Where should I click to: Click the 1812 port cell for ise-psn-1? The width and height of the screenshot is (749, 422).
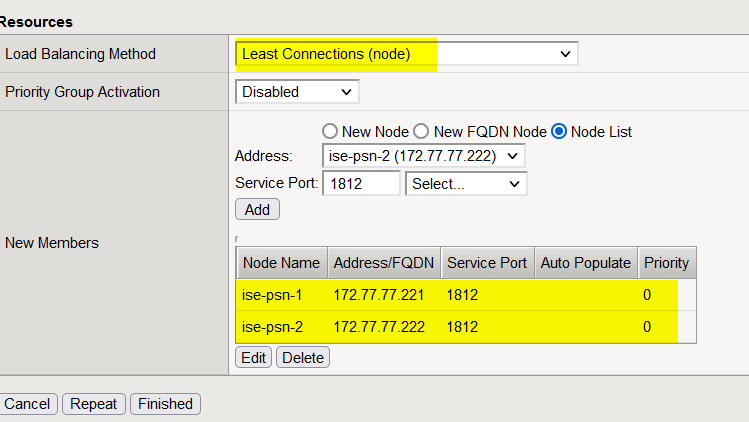tap(462, 295)
